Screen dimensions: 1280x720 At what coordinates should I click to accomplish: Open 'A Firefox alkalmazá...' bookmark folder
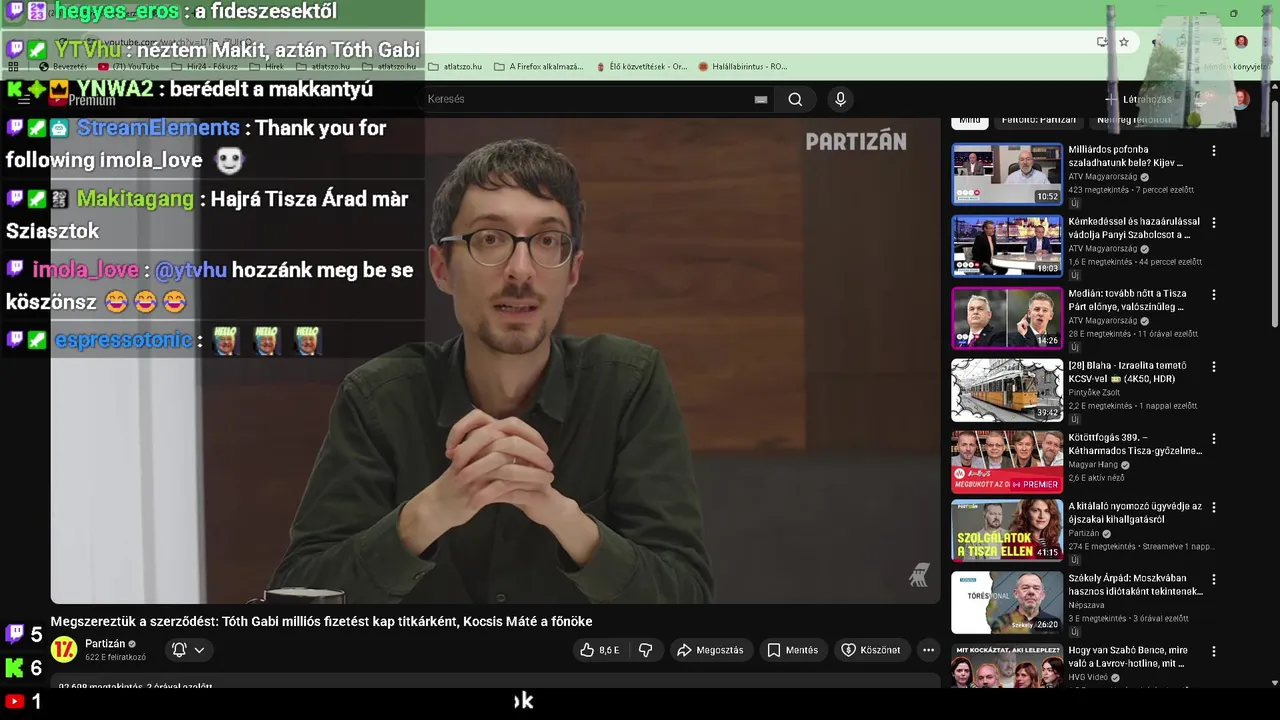(538, 67)
